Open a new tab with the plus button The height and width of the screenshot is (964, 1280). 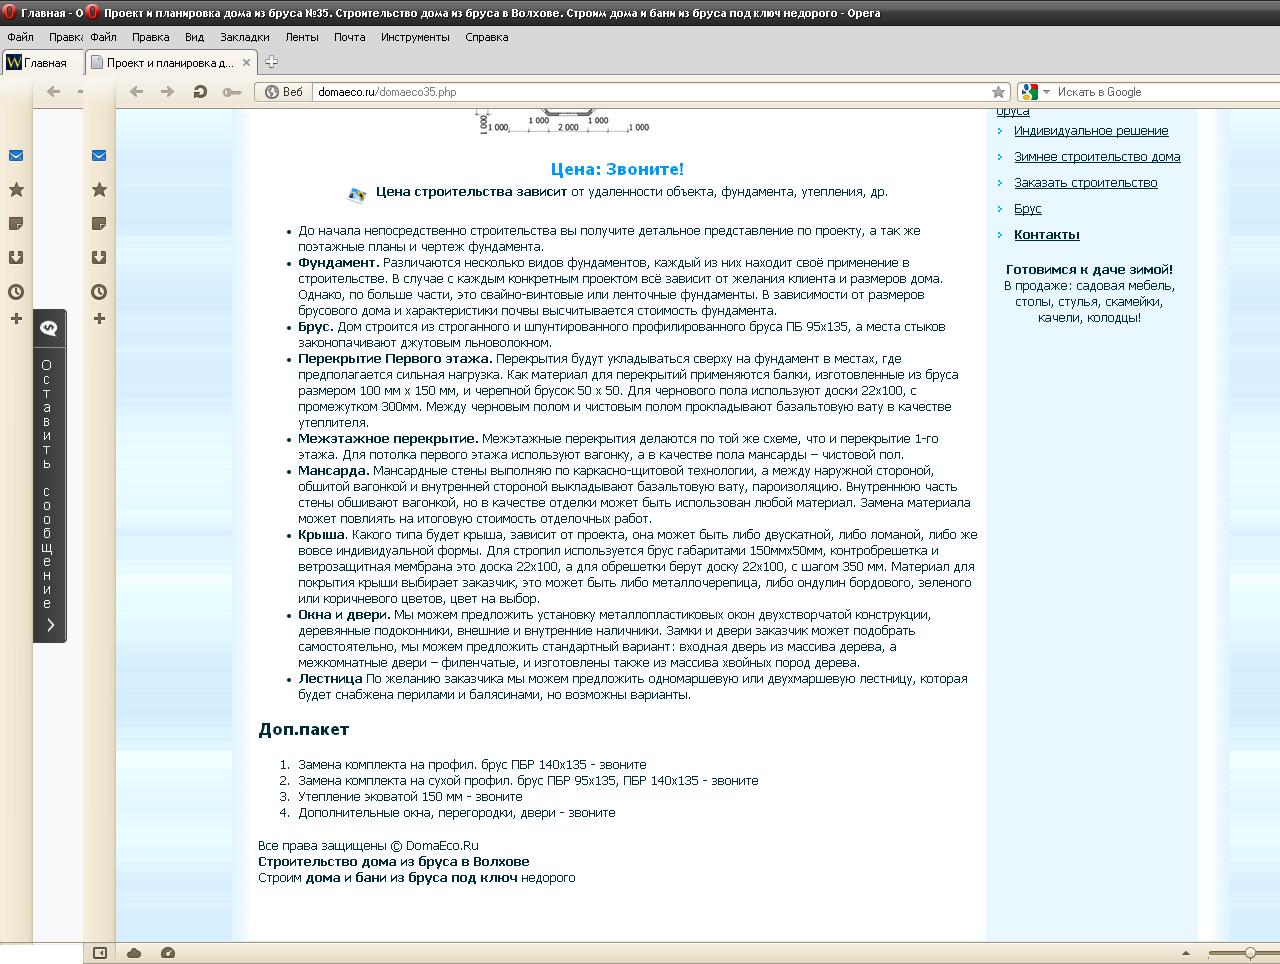[271, 62]
